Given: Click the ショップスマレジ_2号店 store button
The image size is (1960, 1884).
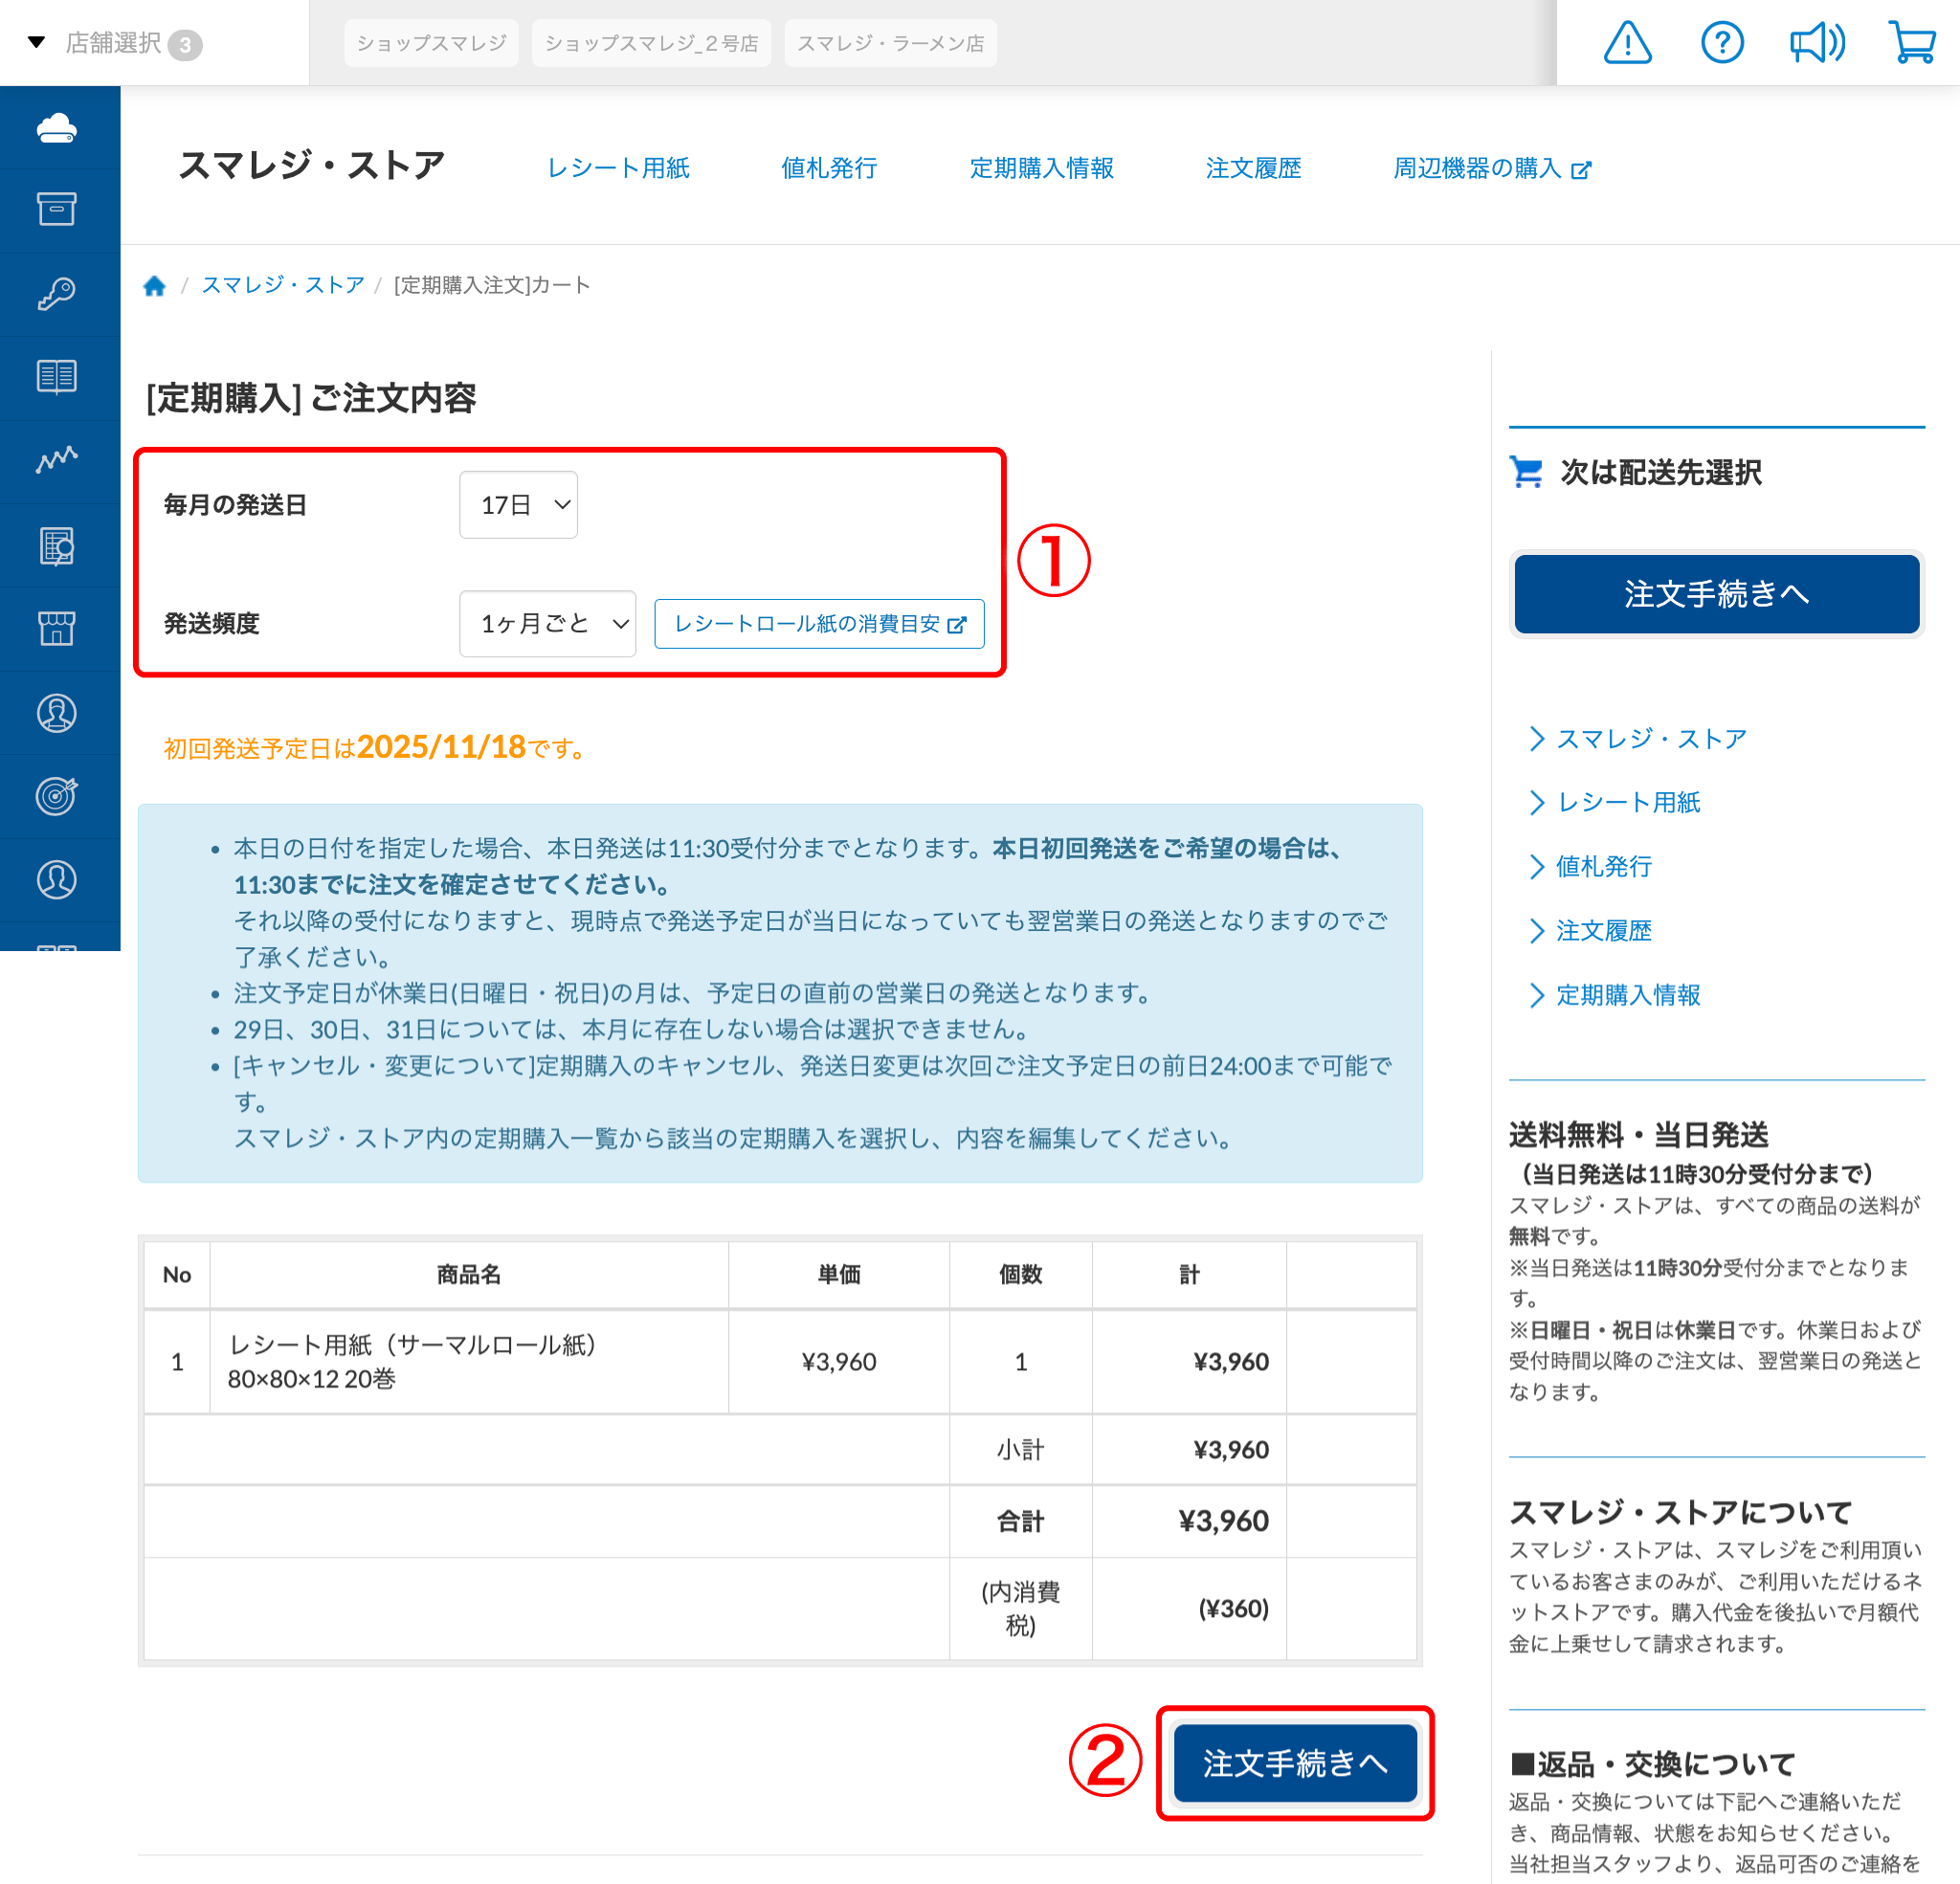Looking at the screenshot, I should click(x=651, y=42).
